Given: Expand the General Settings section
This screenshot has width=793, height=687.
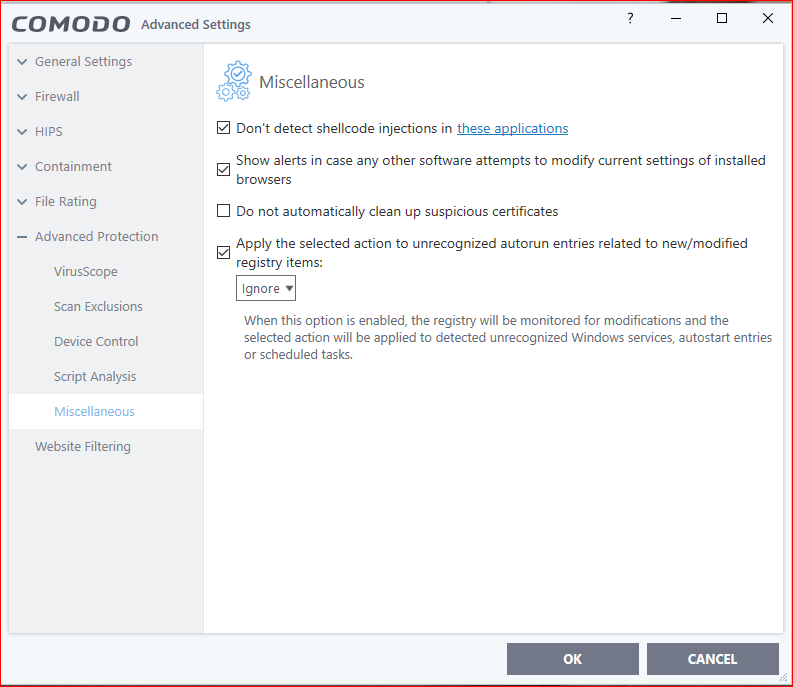Looking at the screenshot, I should pyautogui.click(x=22, y=62).
